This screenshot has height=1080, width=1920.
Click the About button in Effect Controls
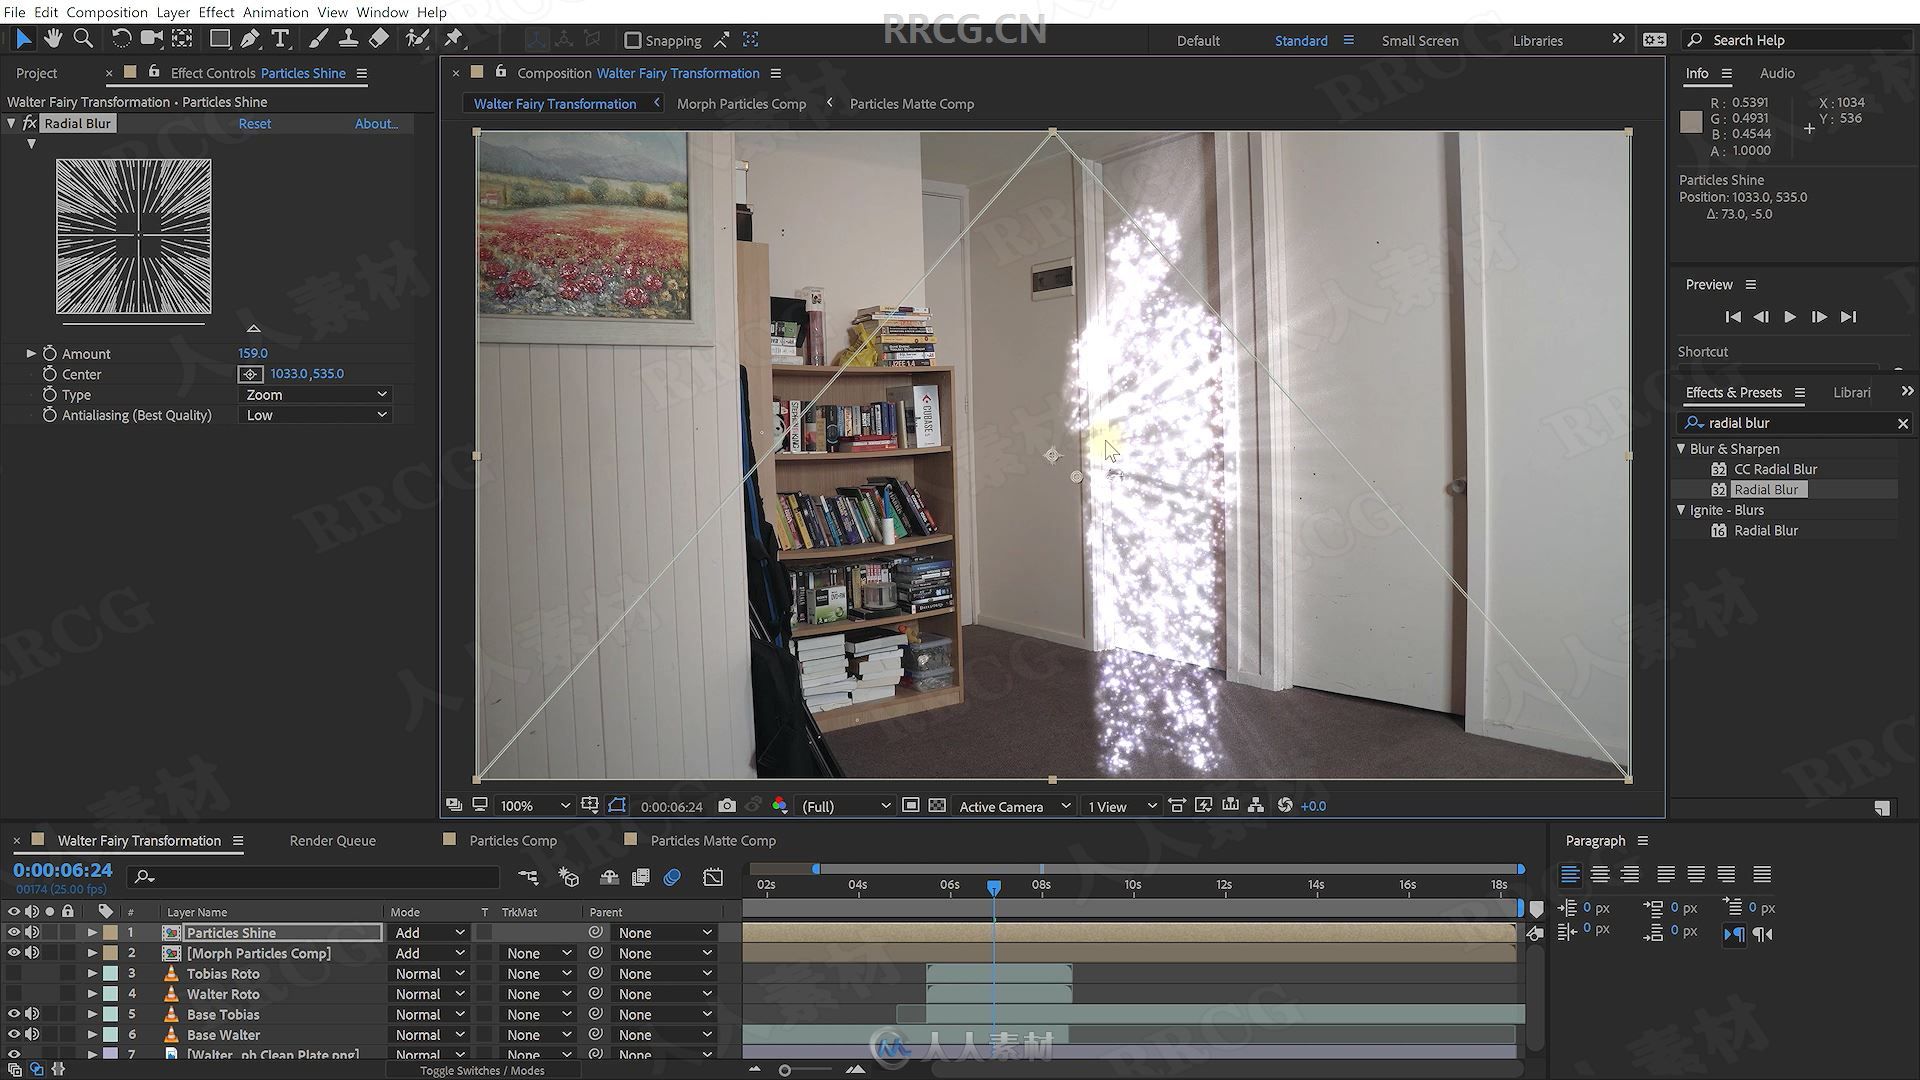coord(375,123)
